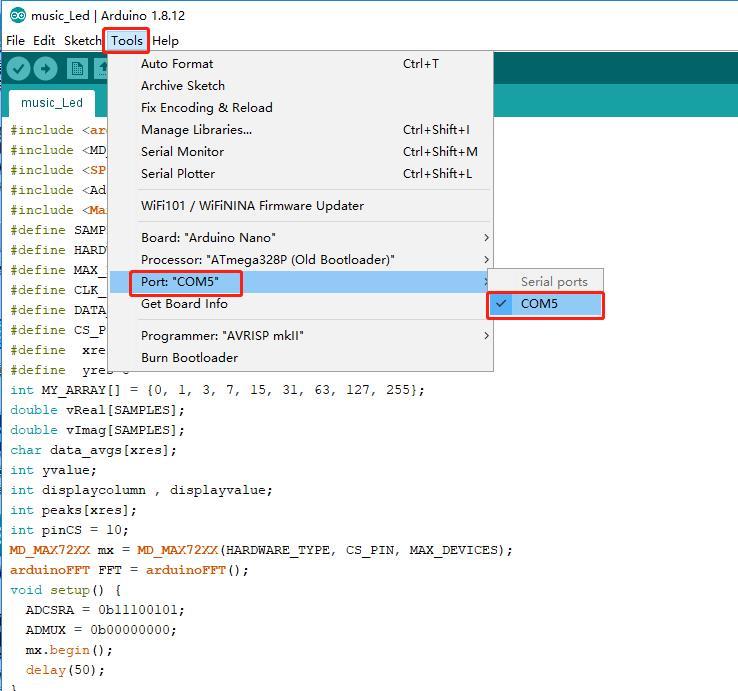The width and height of the screenshot is (738, 691).
Task: Click the New sketch file icon
Action: (x=77, y=69)
